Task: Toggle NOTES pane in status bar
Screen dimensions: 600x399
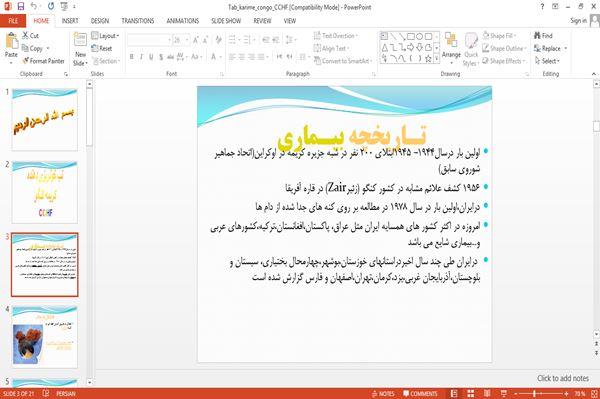Action: (383, 394)
